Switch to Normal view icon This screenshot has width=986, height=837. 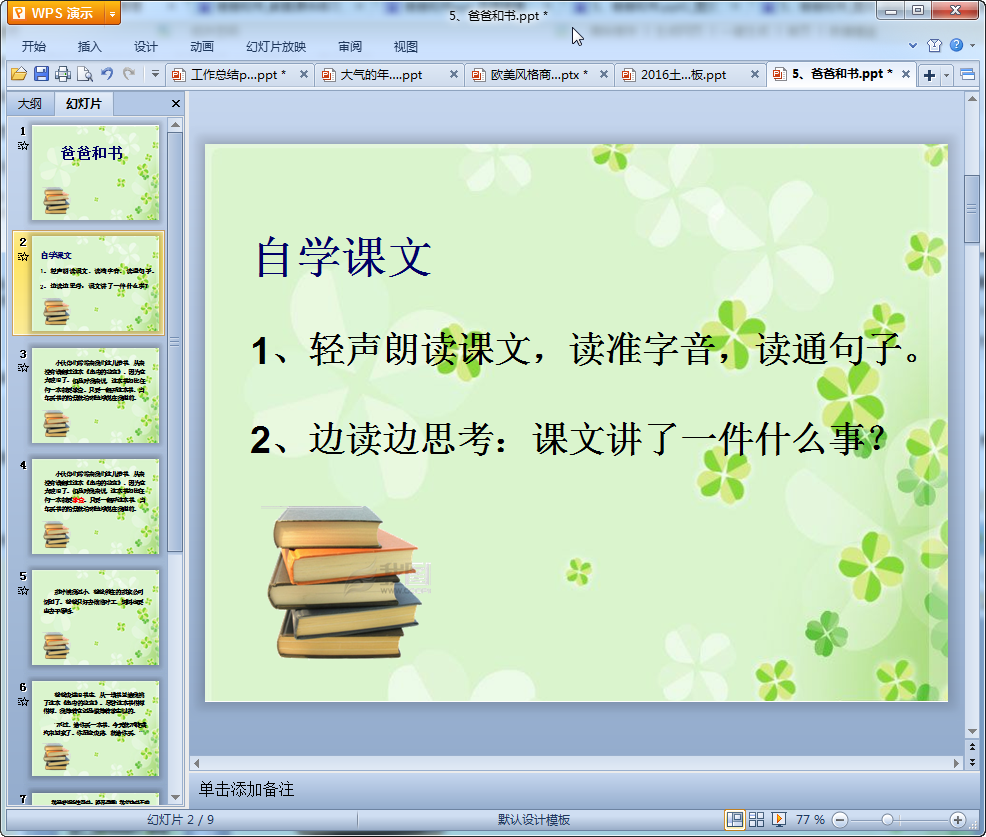point(734,819)
